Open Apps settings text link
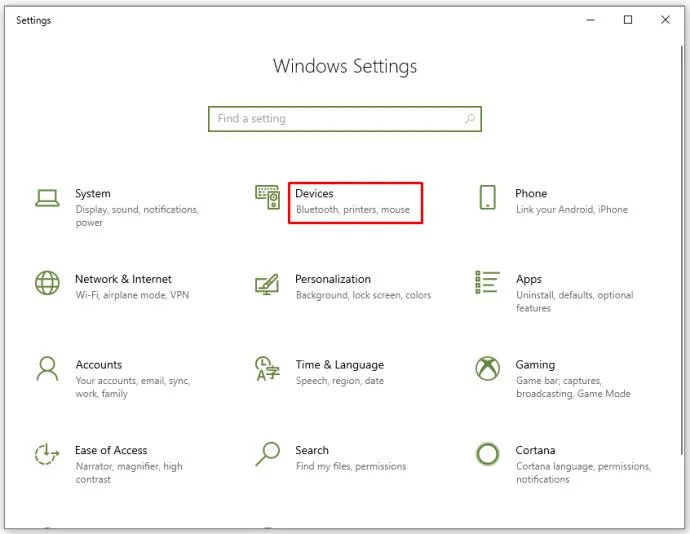 coord(529,280)
